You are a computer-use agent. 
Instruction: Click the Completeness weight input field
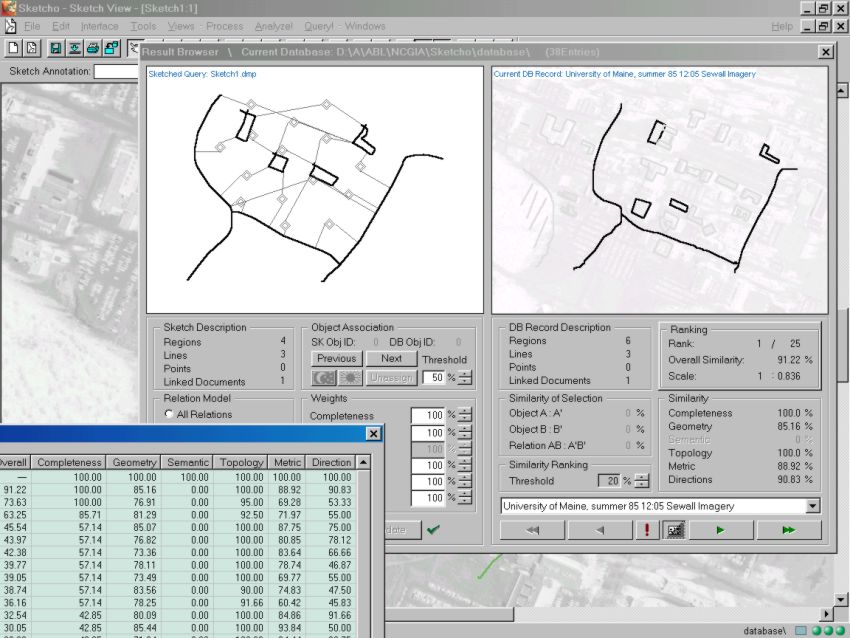coord(427,415)
